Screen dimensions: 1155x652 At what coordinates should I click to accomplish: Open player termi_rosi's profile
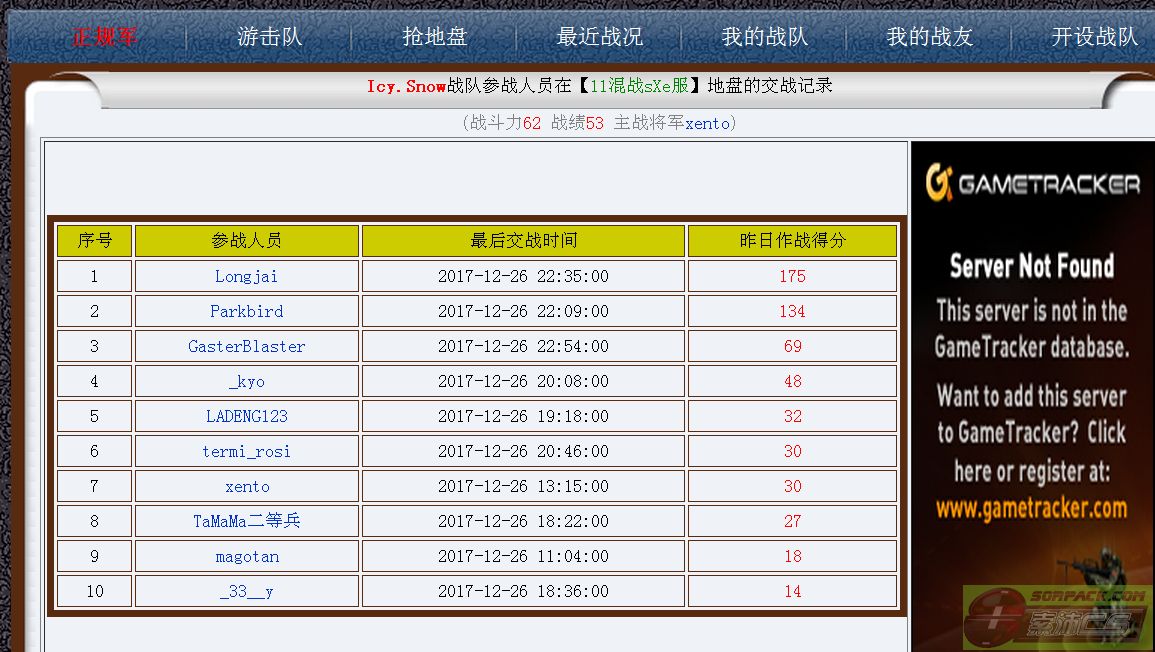pos(247,452)
